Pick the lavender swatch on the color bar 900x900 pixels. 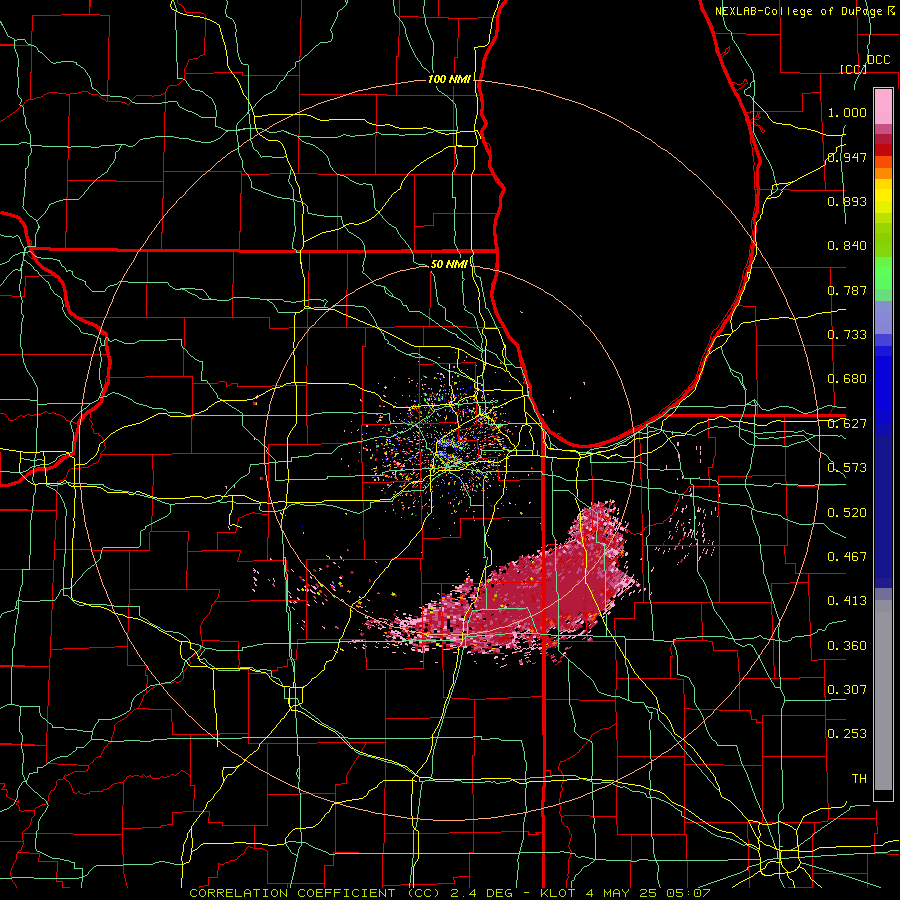(x=883, y=317)
